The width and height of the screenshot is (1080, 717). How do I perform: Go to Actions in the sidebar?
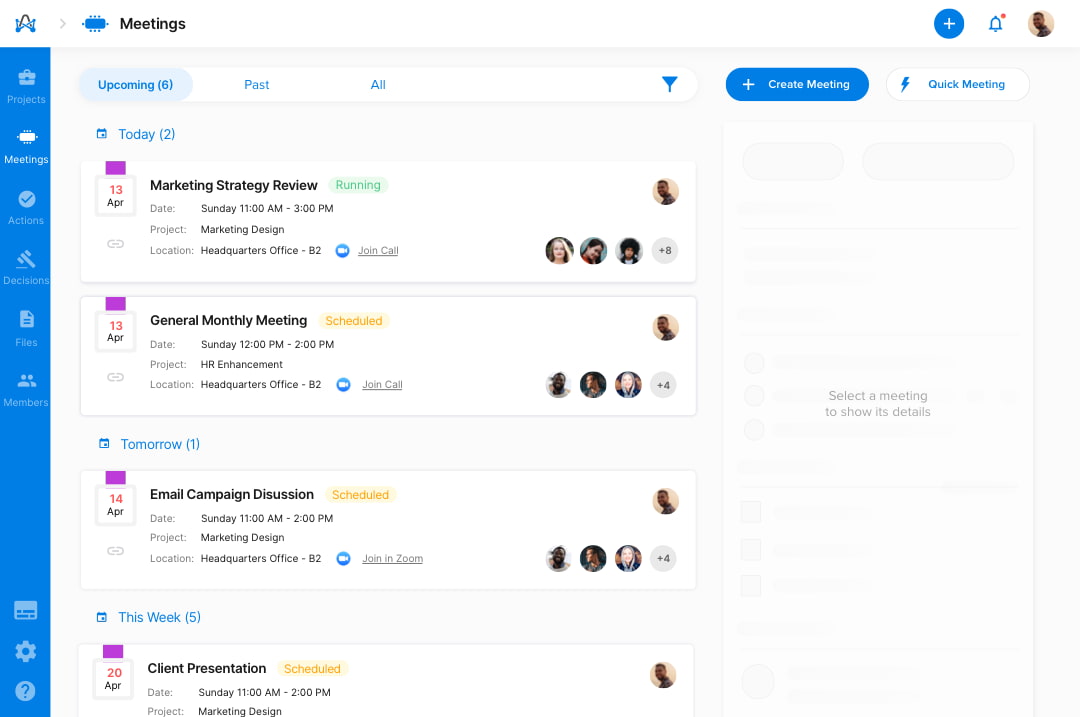click(x=26, y=208)
